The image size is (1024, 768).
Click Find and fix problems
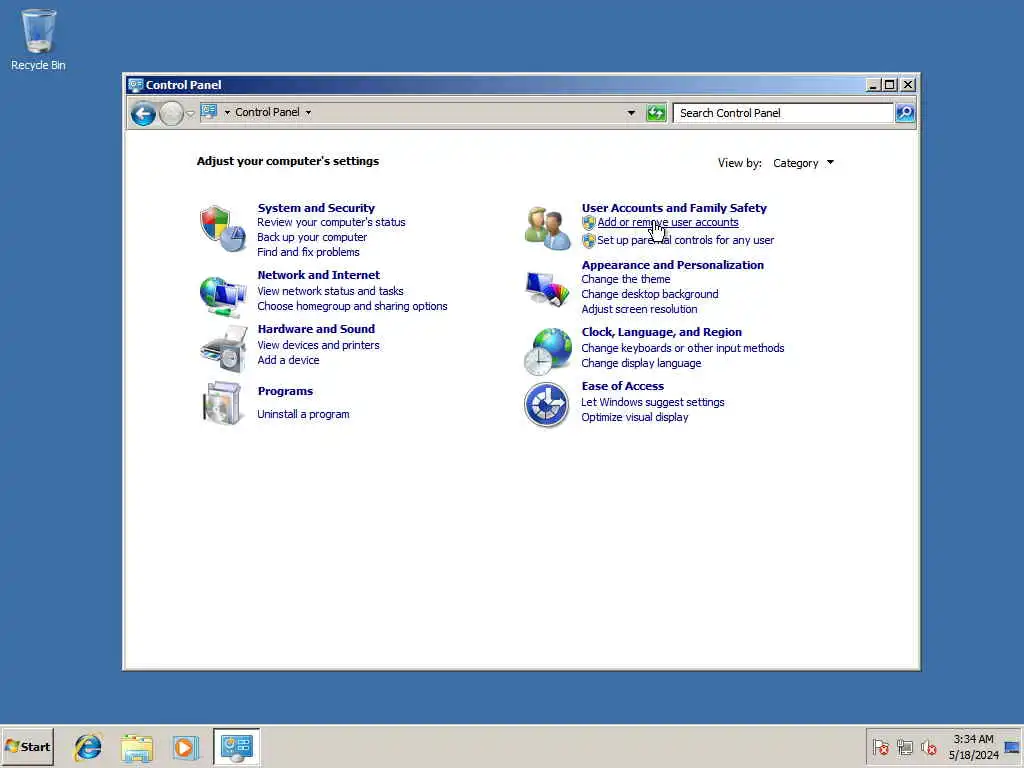(x=308, y=252)
